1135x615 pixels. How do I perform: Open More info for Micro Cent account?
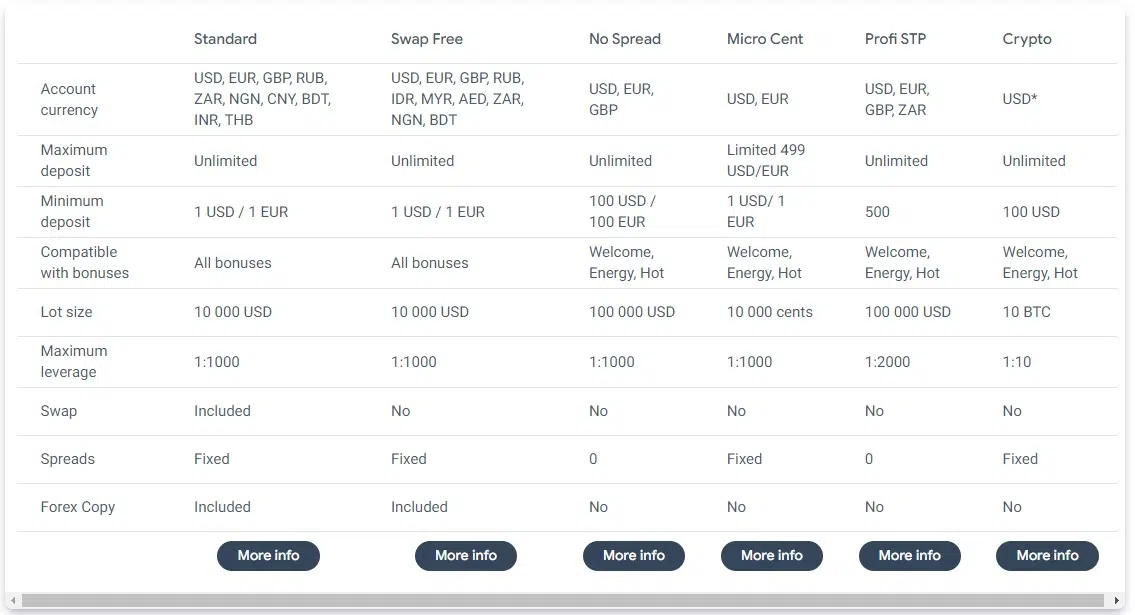coord(771,556)
